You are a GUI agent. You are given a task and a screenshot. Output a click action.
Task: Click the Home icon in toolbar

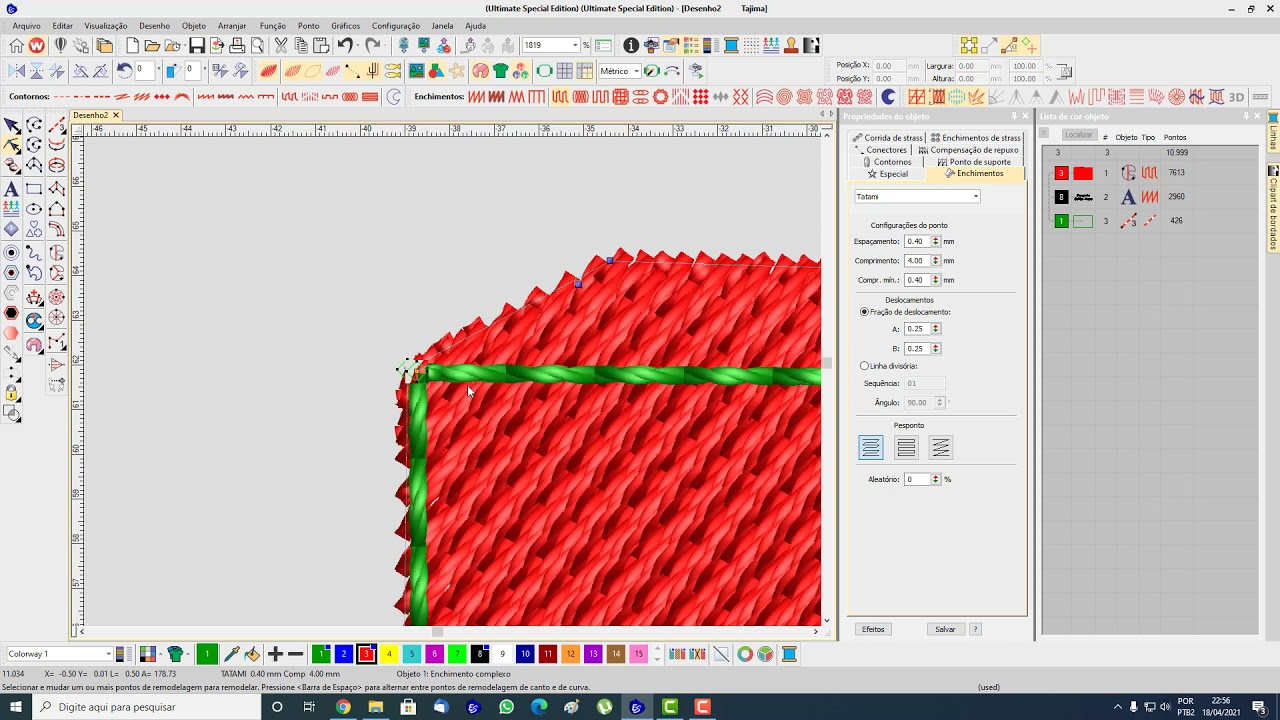point(16,45)
